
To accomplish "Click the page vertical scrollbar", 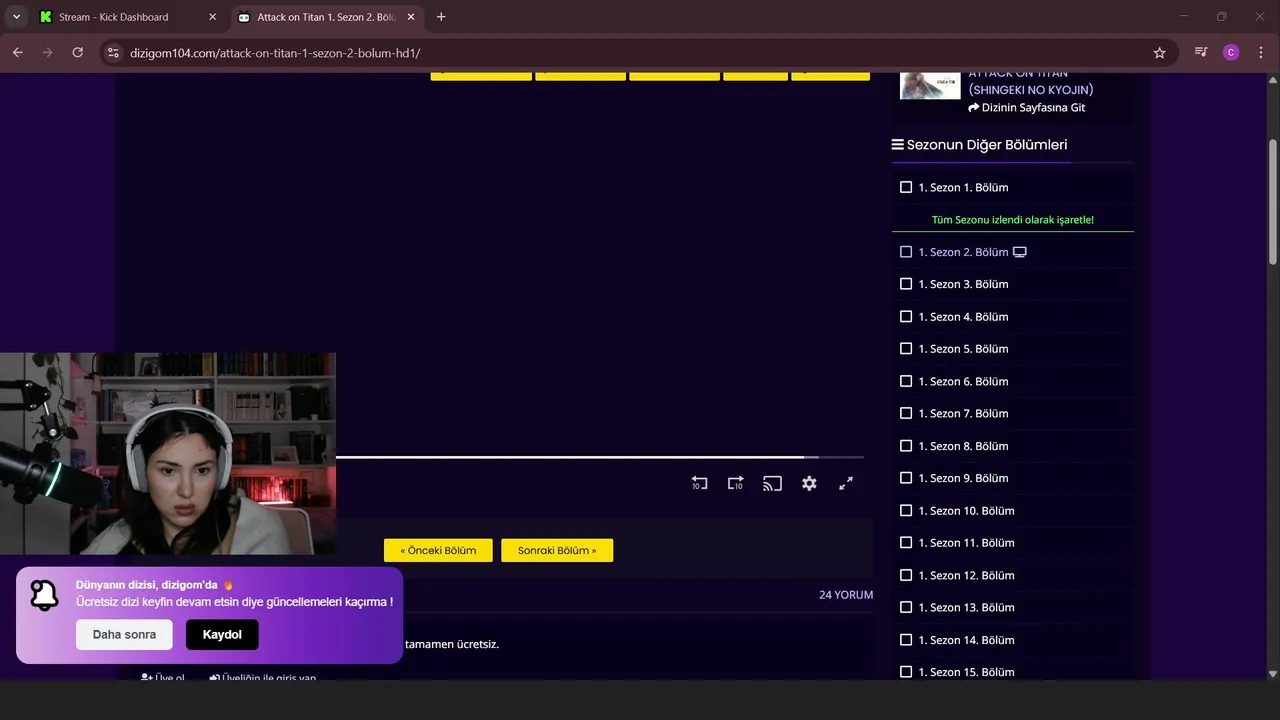I will (1273, 200).
